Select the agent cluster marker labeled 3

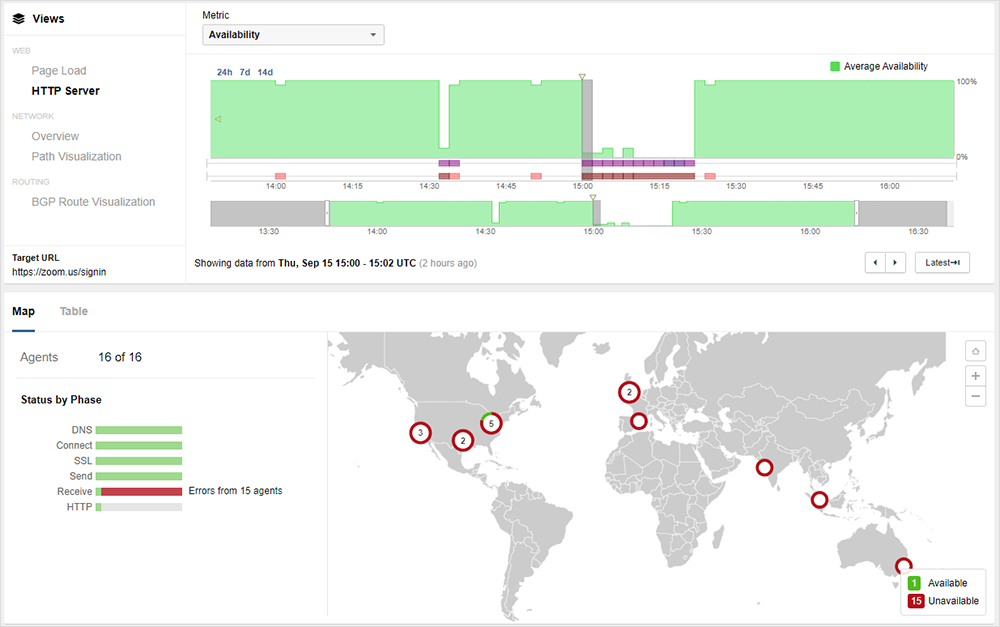421,433
